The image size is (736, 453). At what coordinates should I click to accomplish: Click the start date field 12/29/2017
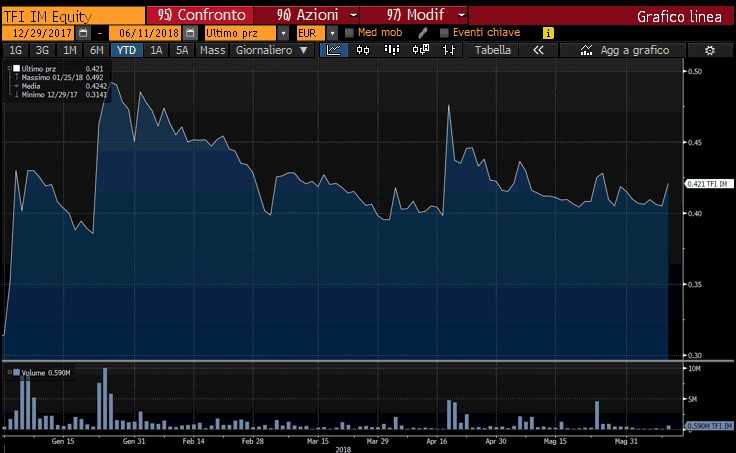coord(38,33)
